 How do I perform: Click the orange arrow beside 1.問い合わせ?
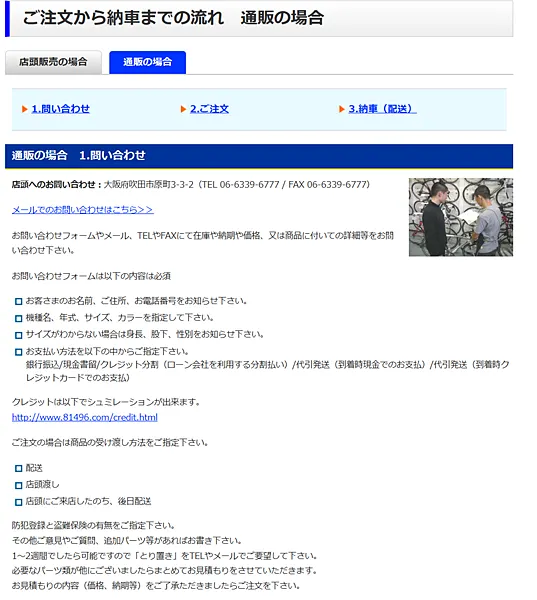(25, 109)
